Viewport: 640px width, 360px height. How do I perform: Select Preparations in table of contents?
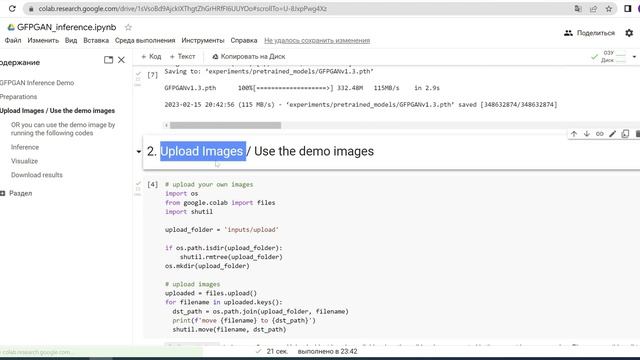pyautogui.click(x=18, y=97)
